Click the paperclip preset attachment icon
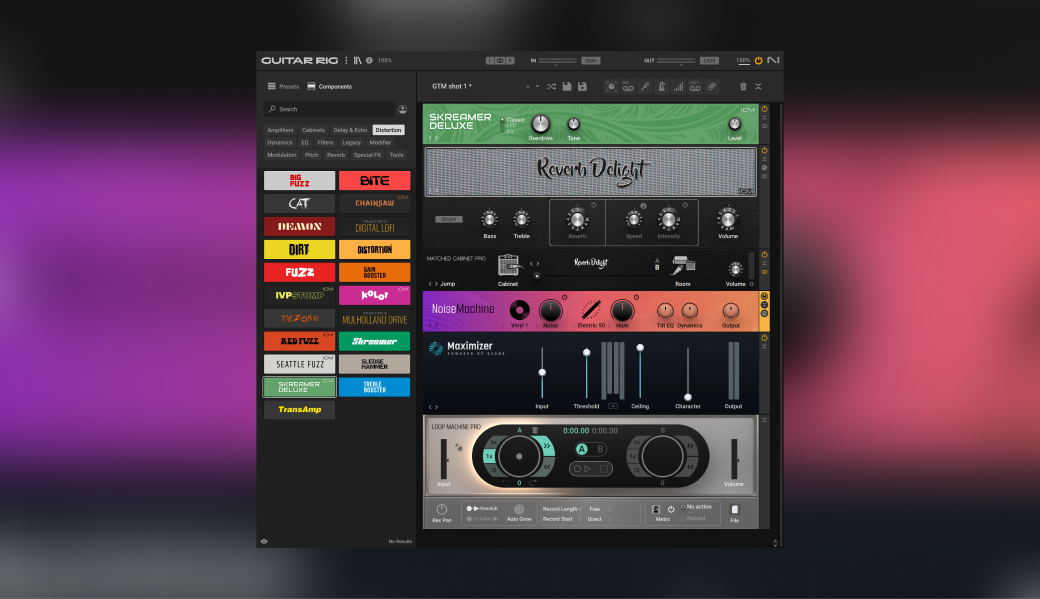Image resolution: width=1040 pixels, height=599 pixels. [x=712, y=86]
